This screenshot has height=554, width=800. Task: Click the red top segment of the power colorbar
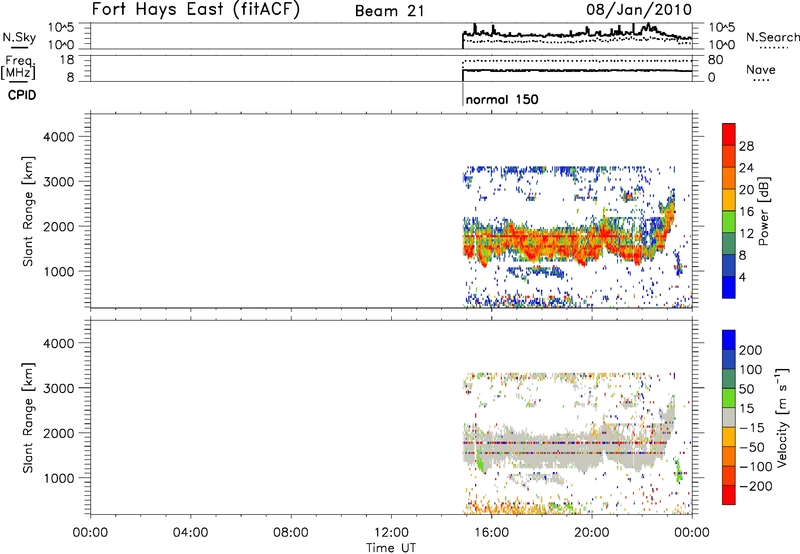pyautogui.click(x=729, y=134)
